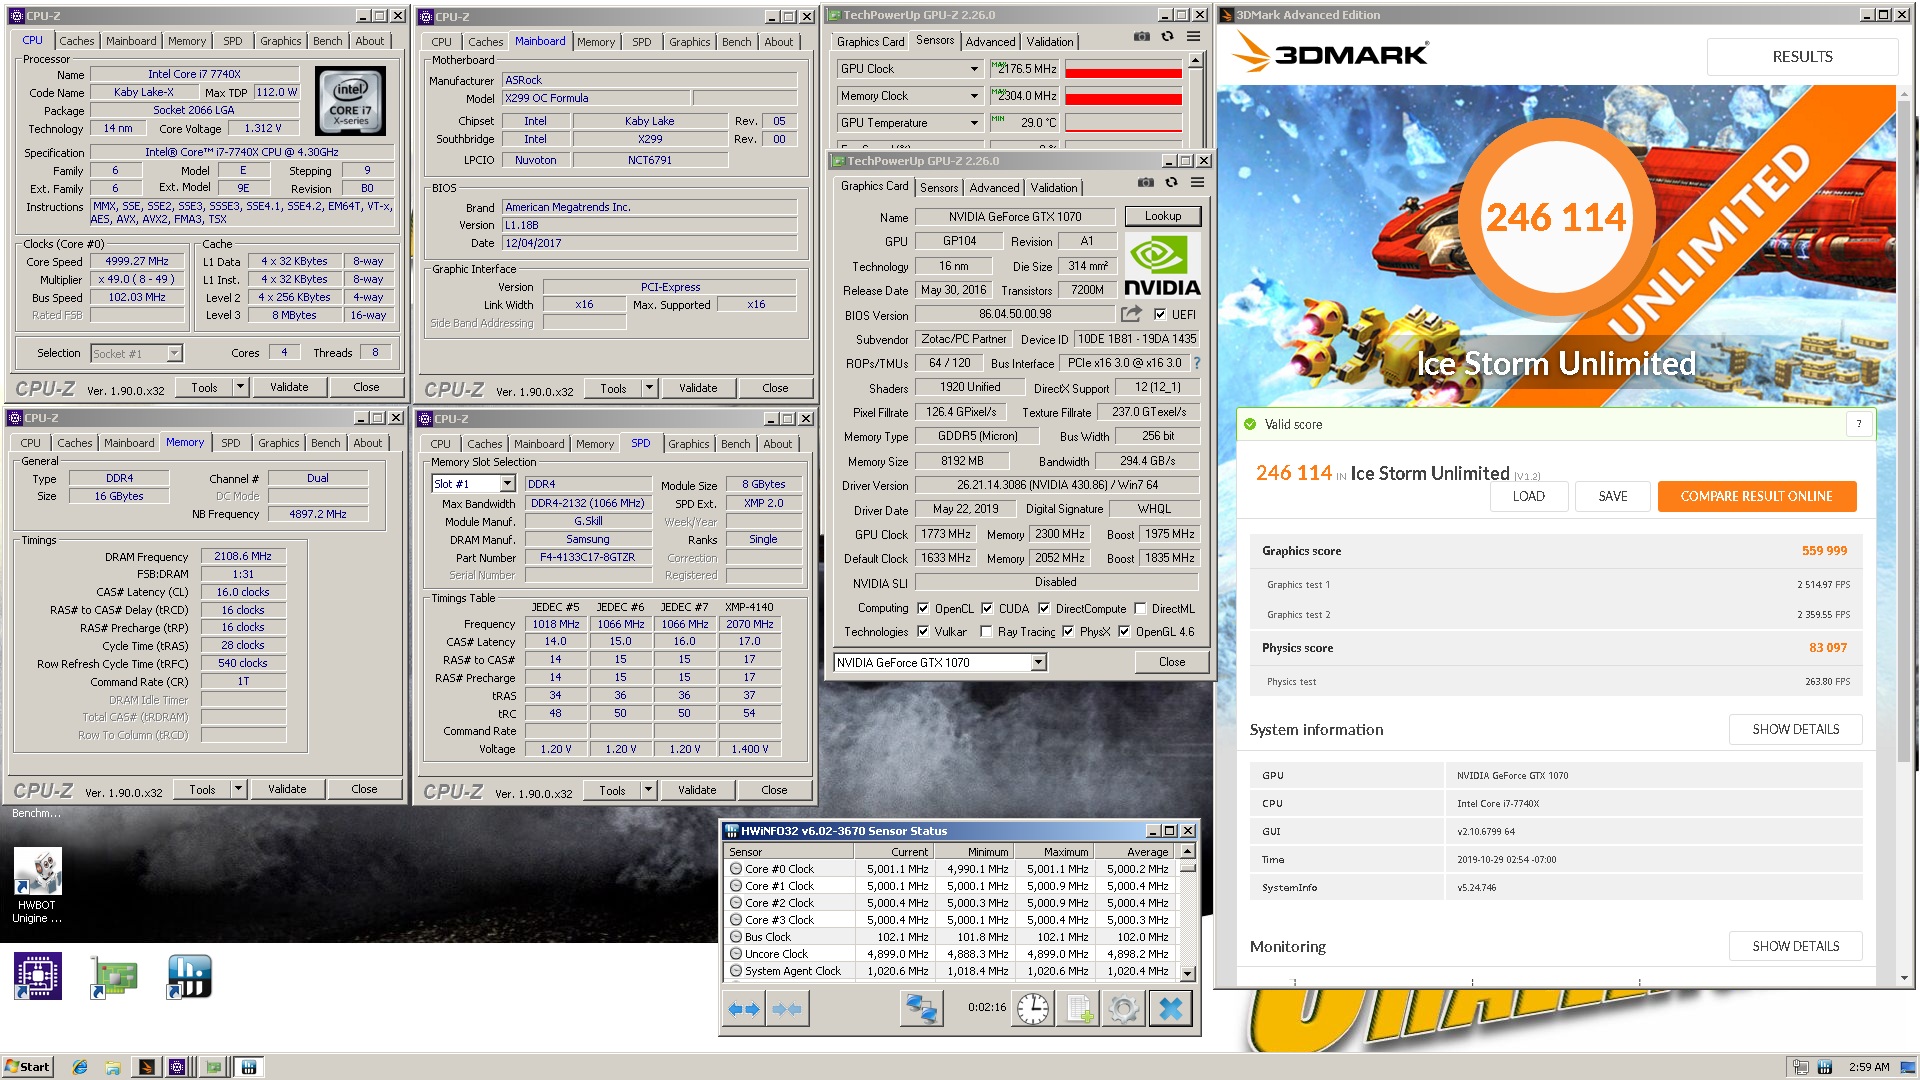Open HWiNFO desktop shortcut icon
Viewport: 1920px width, 1080px height.
pyautogui.click(x=189, y=976)
